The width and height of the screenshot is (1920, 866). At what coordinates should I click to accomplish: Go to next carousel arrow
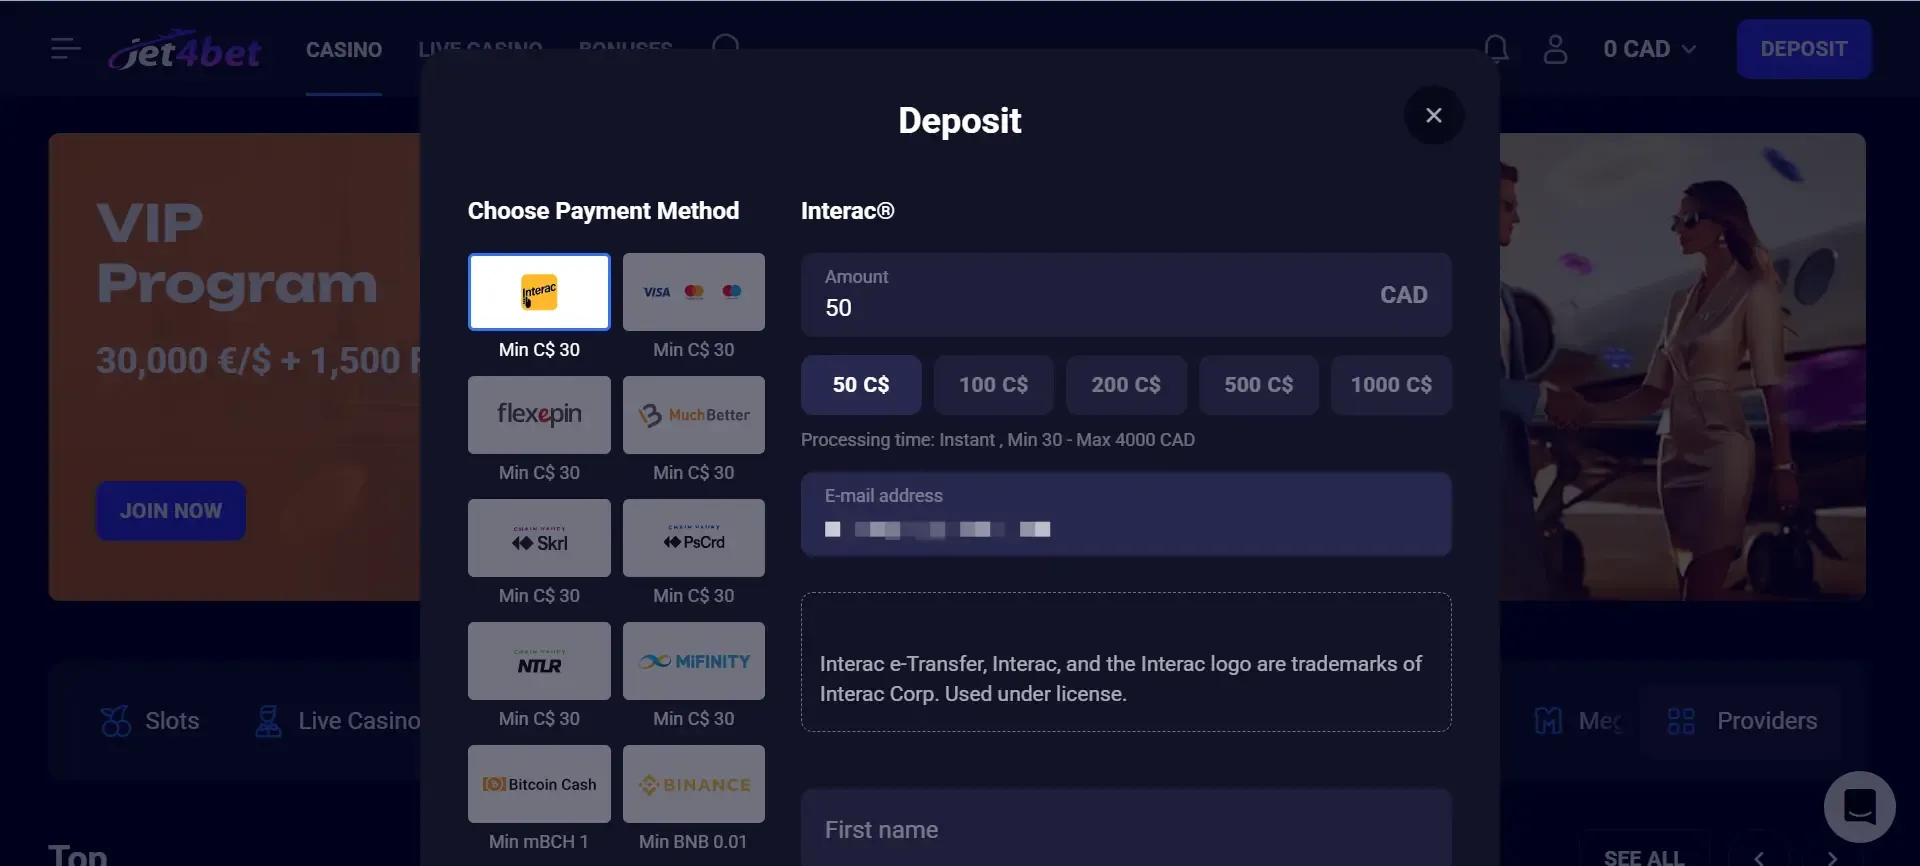(x=1832, y=857)
